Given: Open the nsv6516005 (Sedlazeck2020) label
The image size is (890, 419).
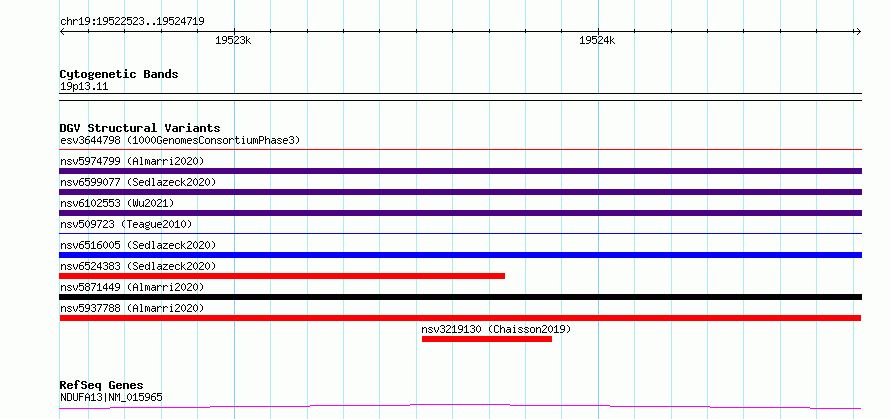Looking at the screenshot, I should (138, 245).
